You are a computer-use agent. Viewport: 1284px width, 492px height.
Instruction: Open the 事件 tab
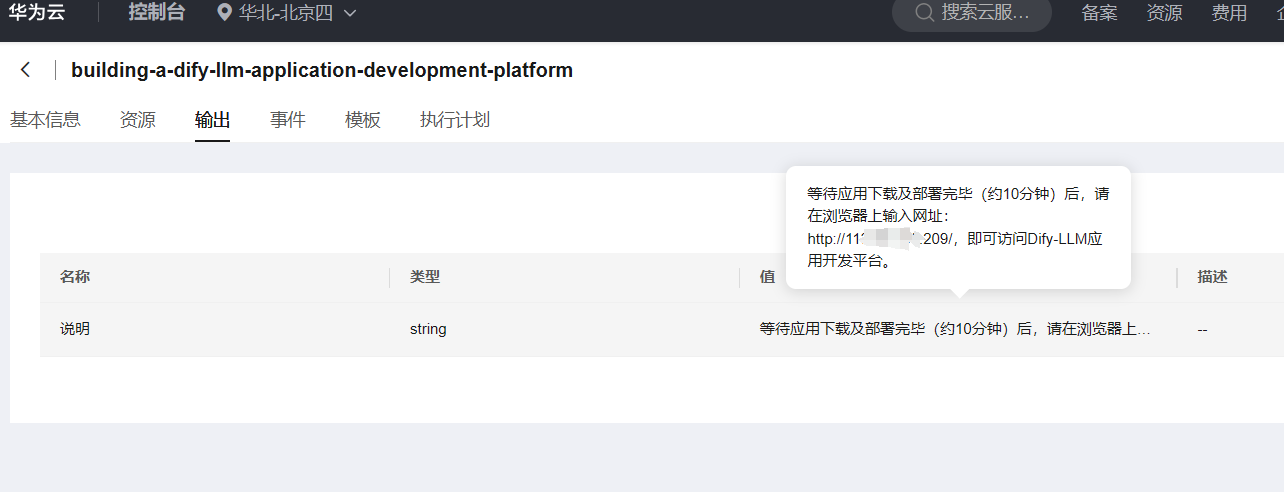288,120
